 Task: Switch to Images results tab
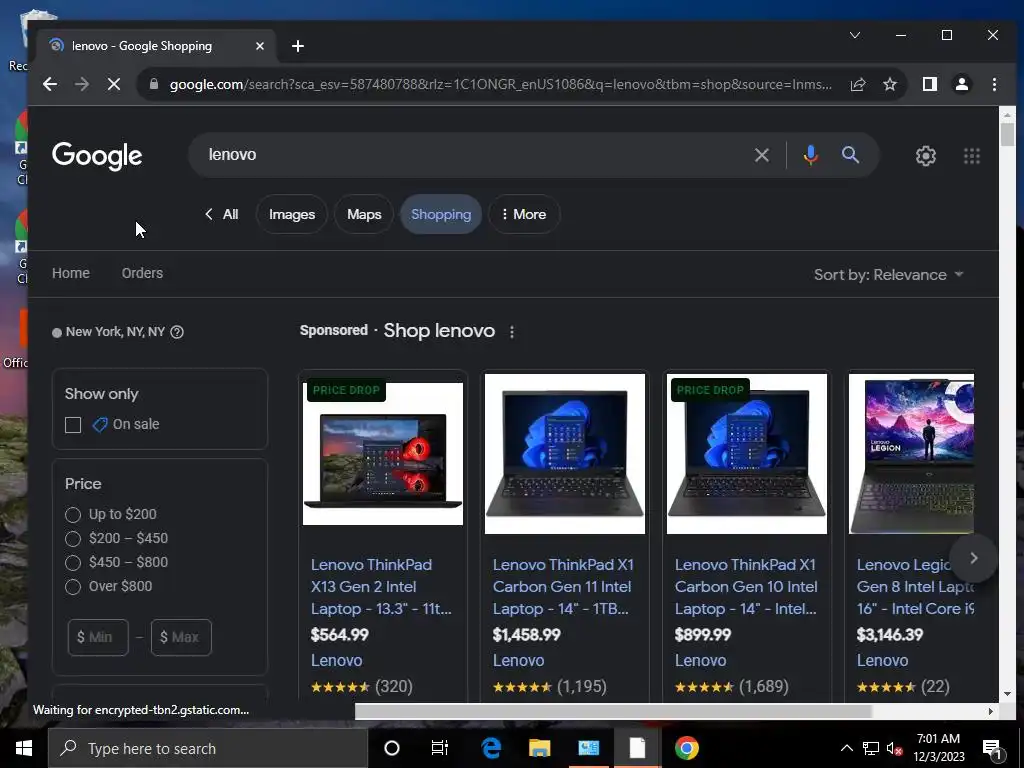click(x=292, y=214)
